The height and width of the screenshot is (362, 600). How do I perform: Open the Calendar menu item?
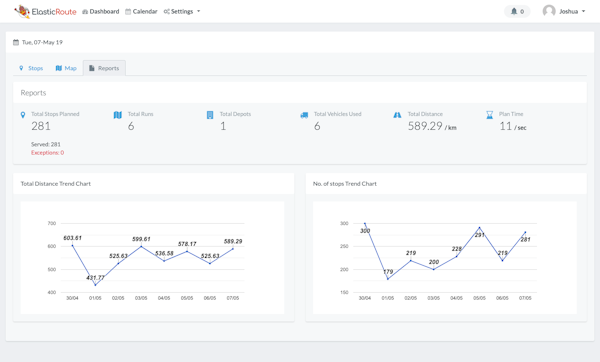141,11
